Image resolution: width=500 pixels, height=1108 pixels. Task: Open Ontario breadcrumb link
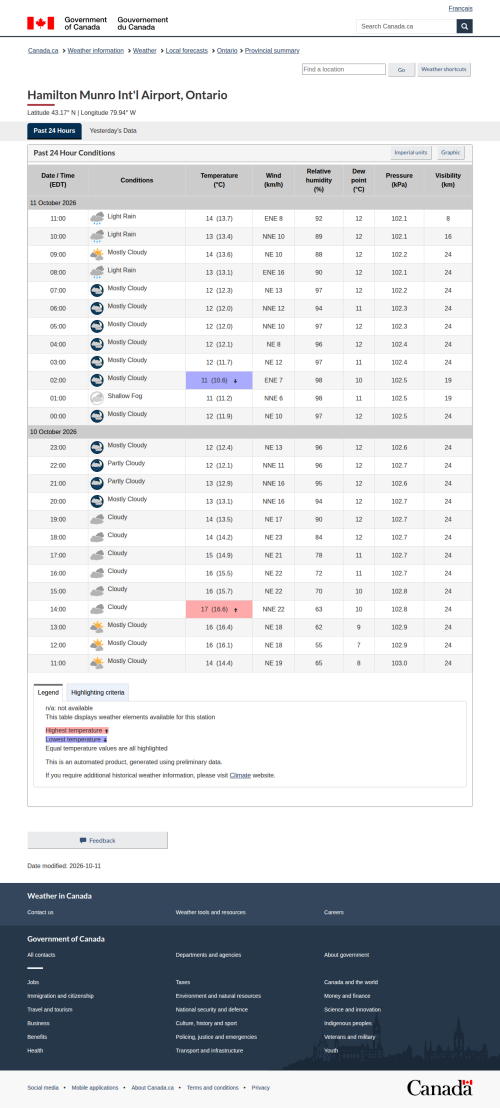pos(227,51)
